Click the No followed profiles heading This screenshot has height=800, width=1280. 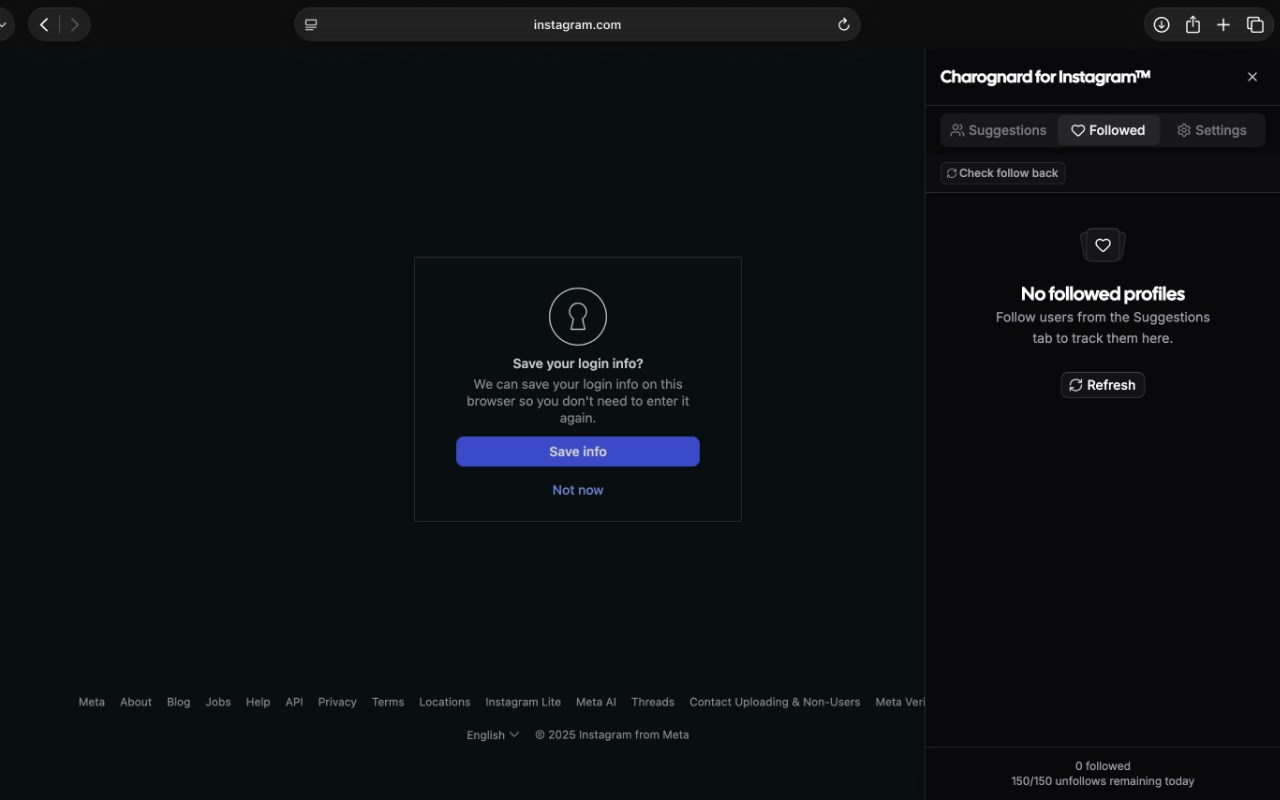click(x=1103, y=294)
